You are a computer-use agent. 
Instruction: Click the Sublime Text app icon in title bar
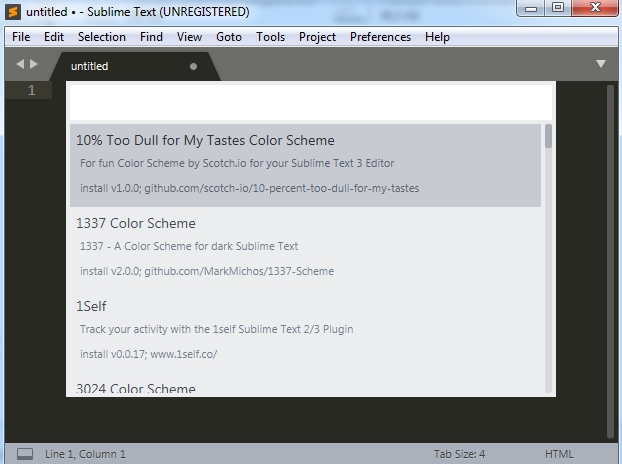tap(13, 12)
